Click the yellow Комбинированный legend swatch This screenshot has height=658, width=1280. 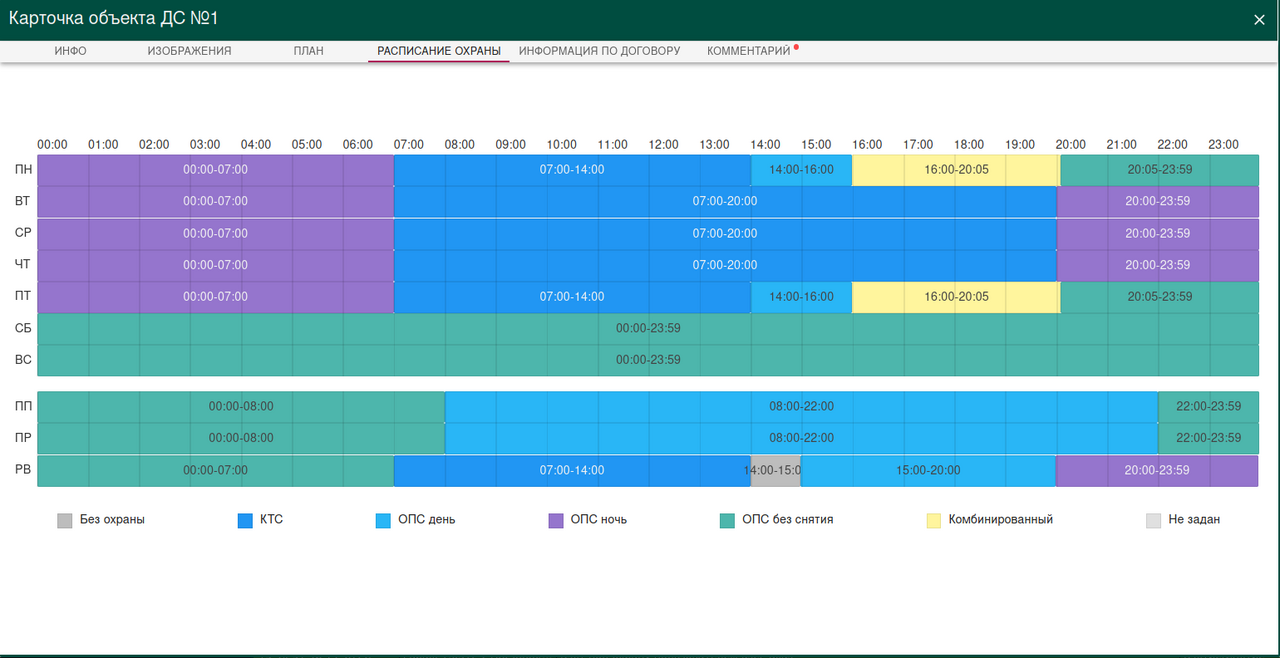934,520
